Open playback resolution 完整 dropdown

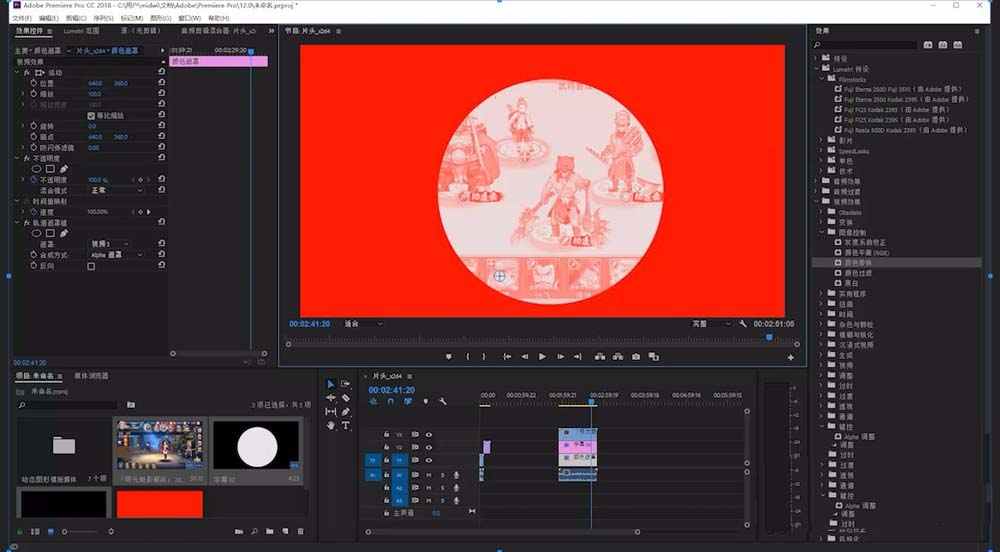pyautogui.click(x=712, y=324)
